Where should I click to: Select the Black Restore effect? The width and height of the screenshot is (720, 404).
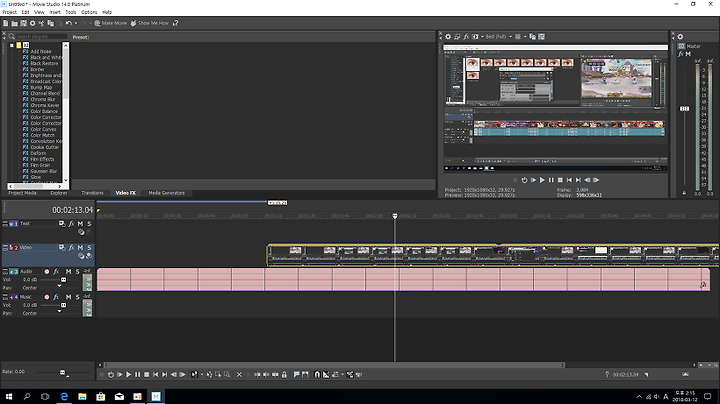[44, 63]
